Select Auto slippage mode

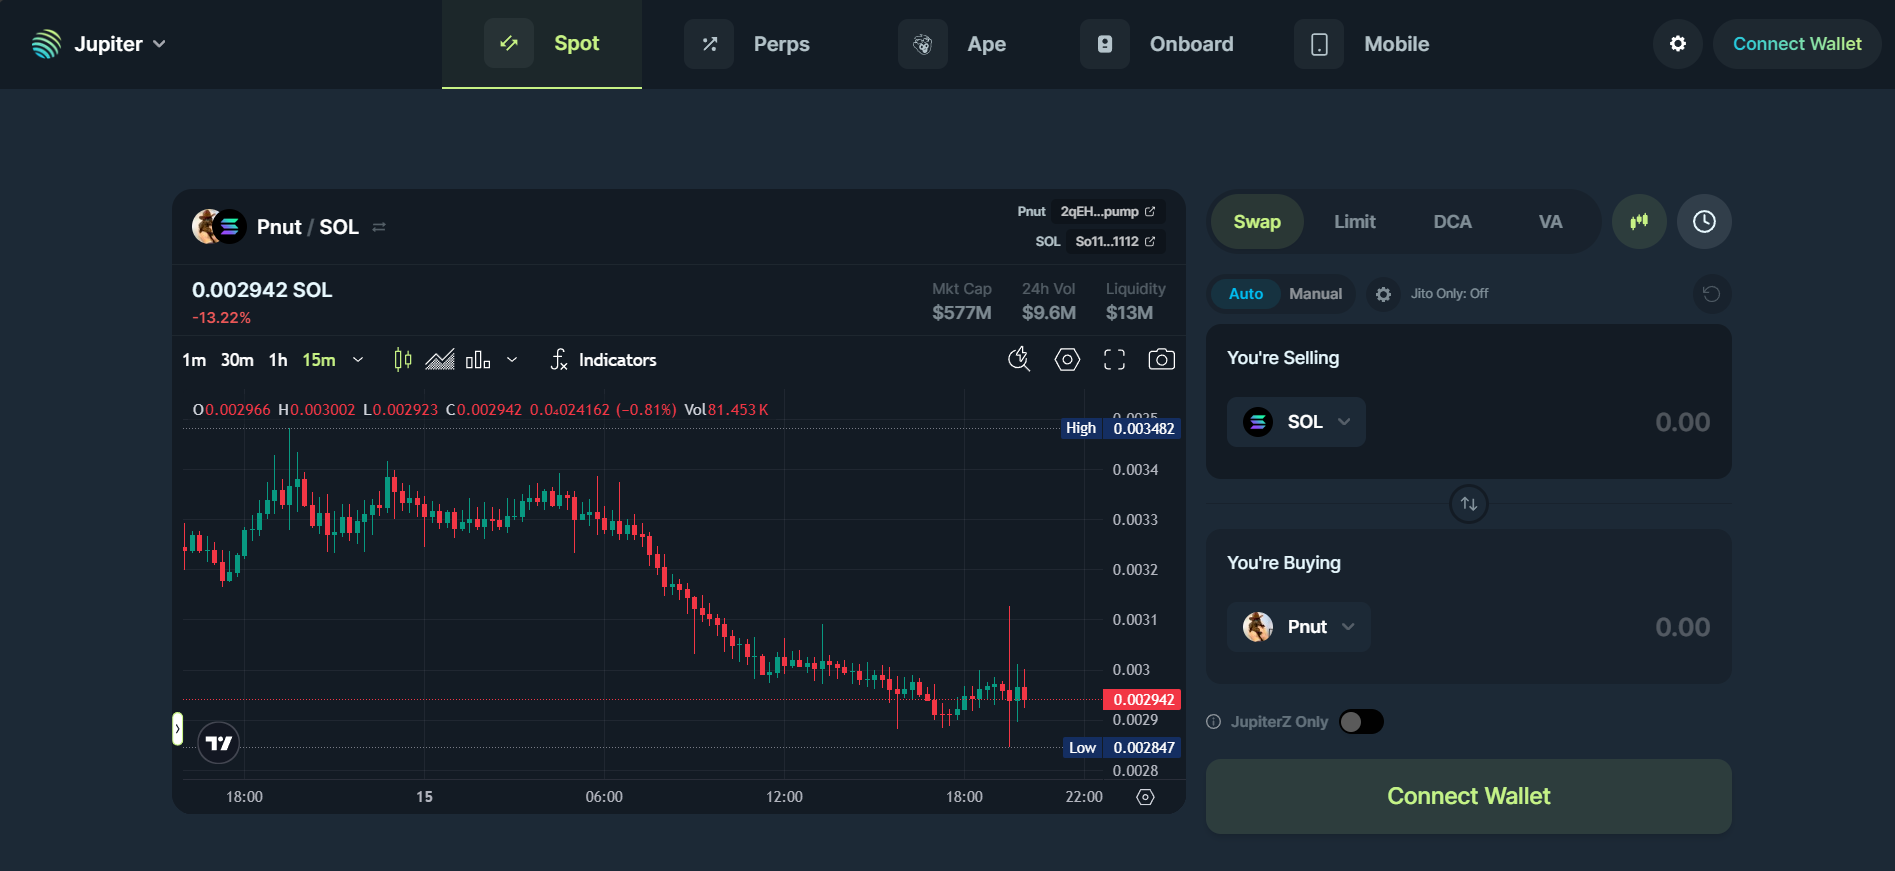(1246, 294)
